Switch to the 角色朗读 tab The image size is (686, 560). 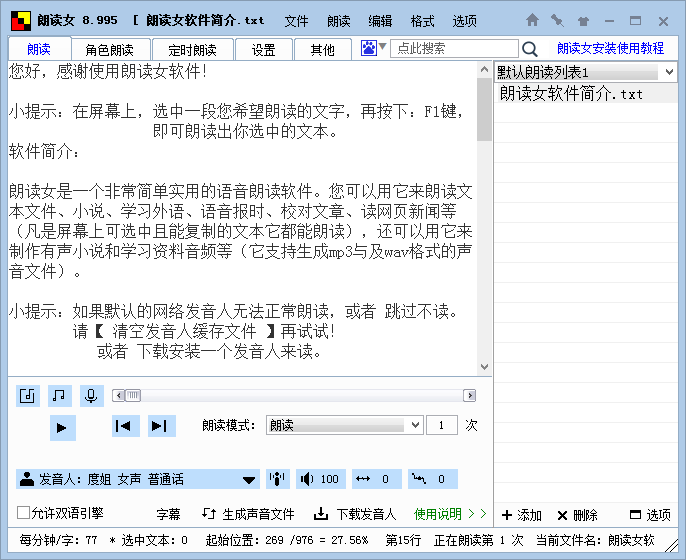point(110,49)
